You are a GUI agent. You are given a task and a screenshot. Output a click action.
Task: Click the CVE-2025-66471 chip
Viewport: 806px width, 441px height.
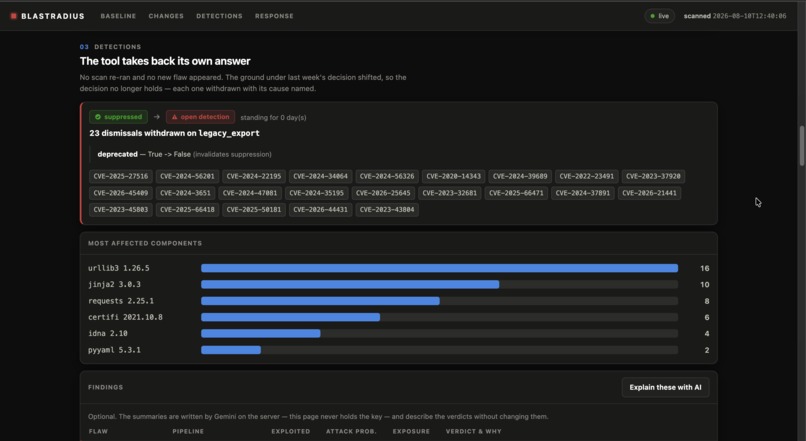point(516,193)
